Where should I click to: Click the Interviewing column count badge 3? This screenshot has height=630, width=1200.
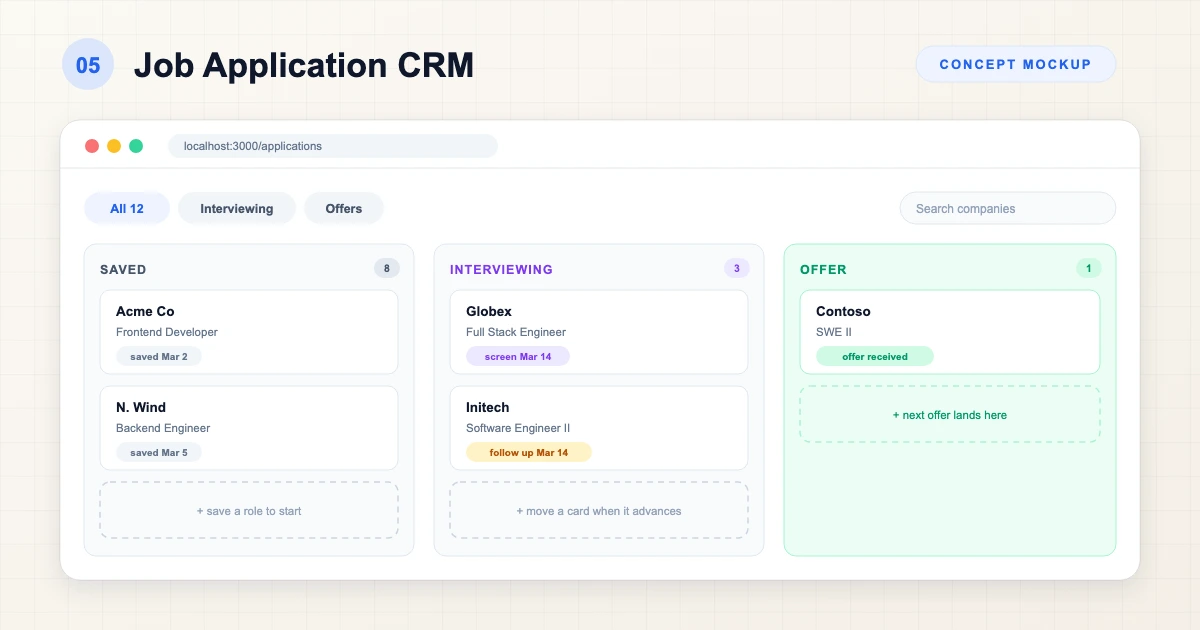(x=737, y=268)
